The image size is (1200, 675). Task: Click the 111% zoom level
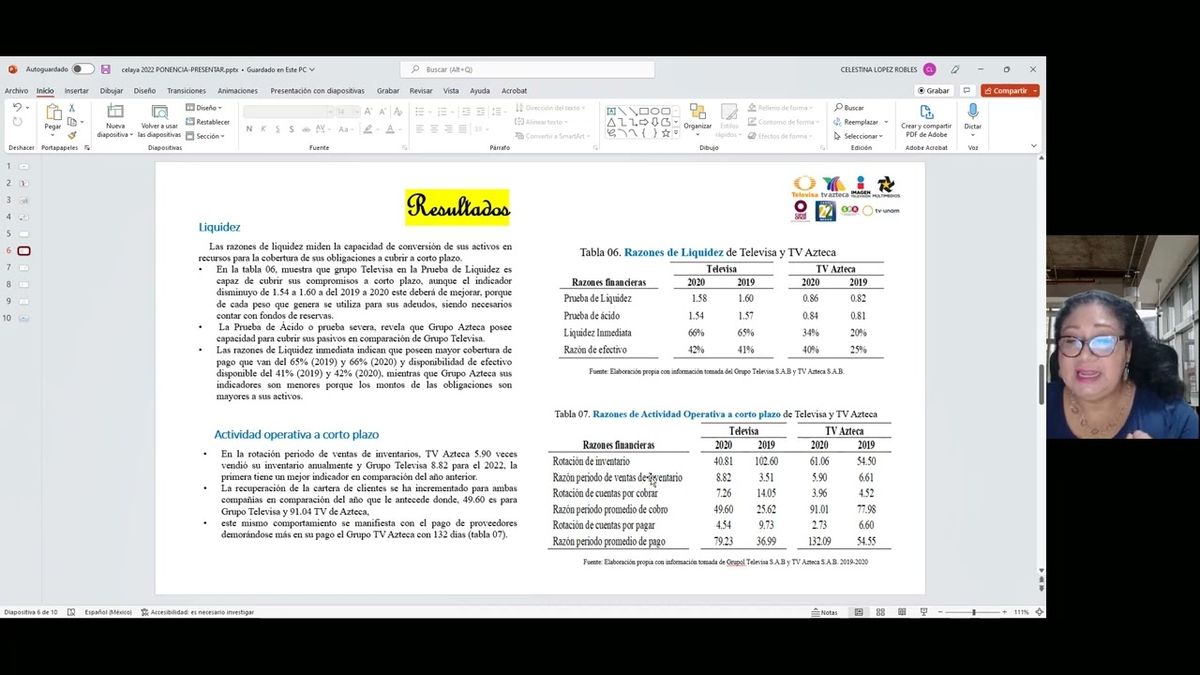click(x=1021, y=612)
